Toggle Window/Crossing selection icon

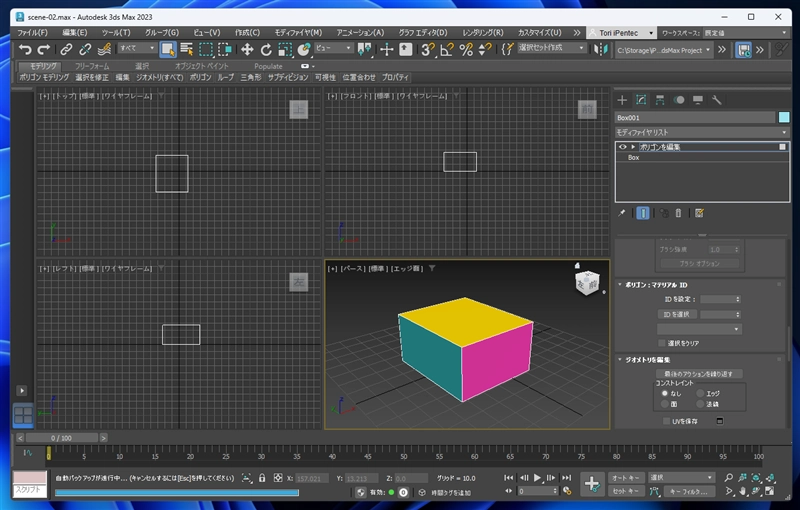tap(225, 49)
